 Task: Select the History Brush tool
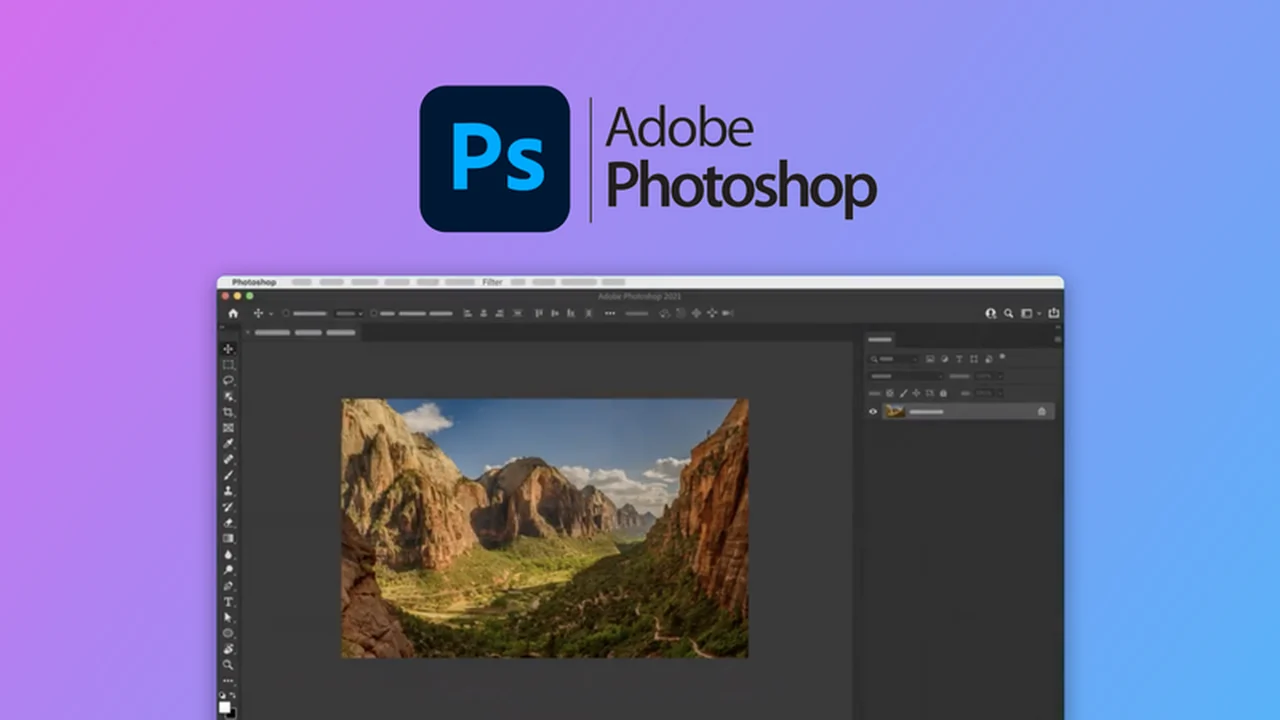click(x=228, y=507)
